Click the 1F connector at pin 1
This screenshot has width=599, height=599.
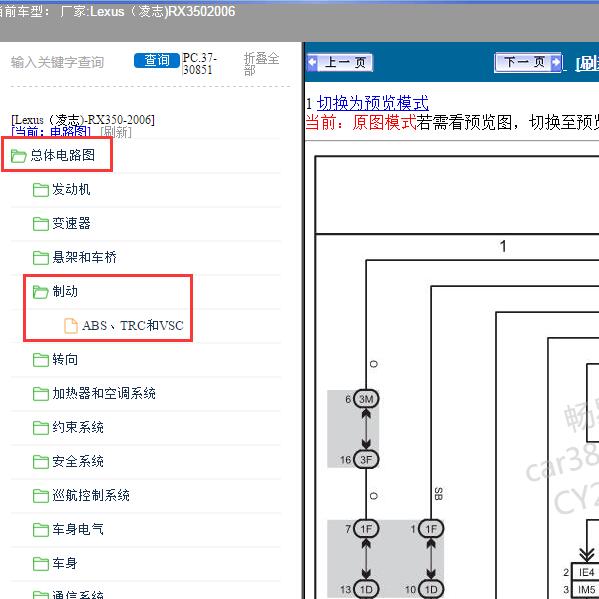tap(431, 529)
